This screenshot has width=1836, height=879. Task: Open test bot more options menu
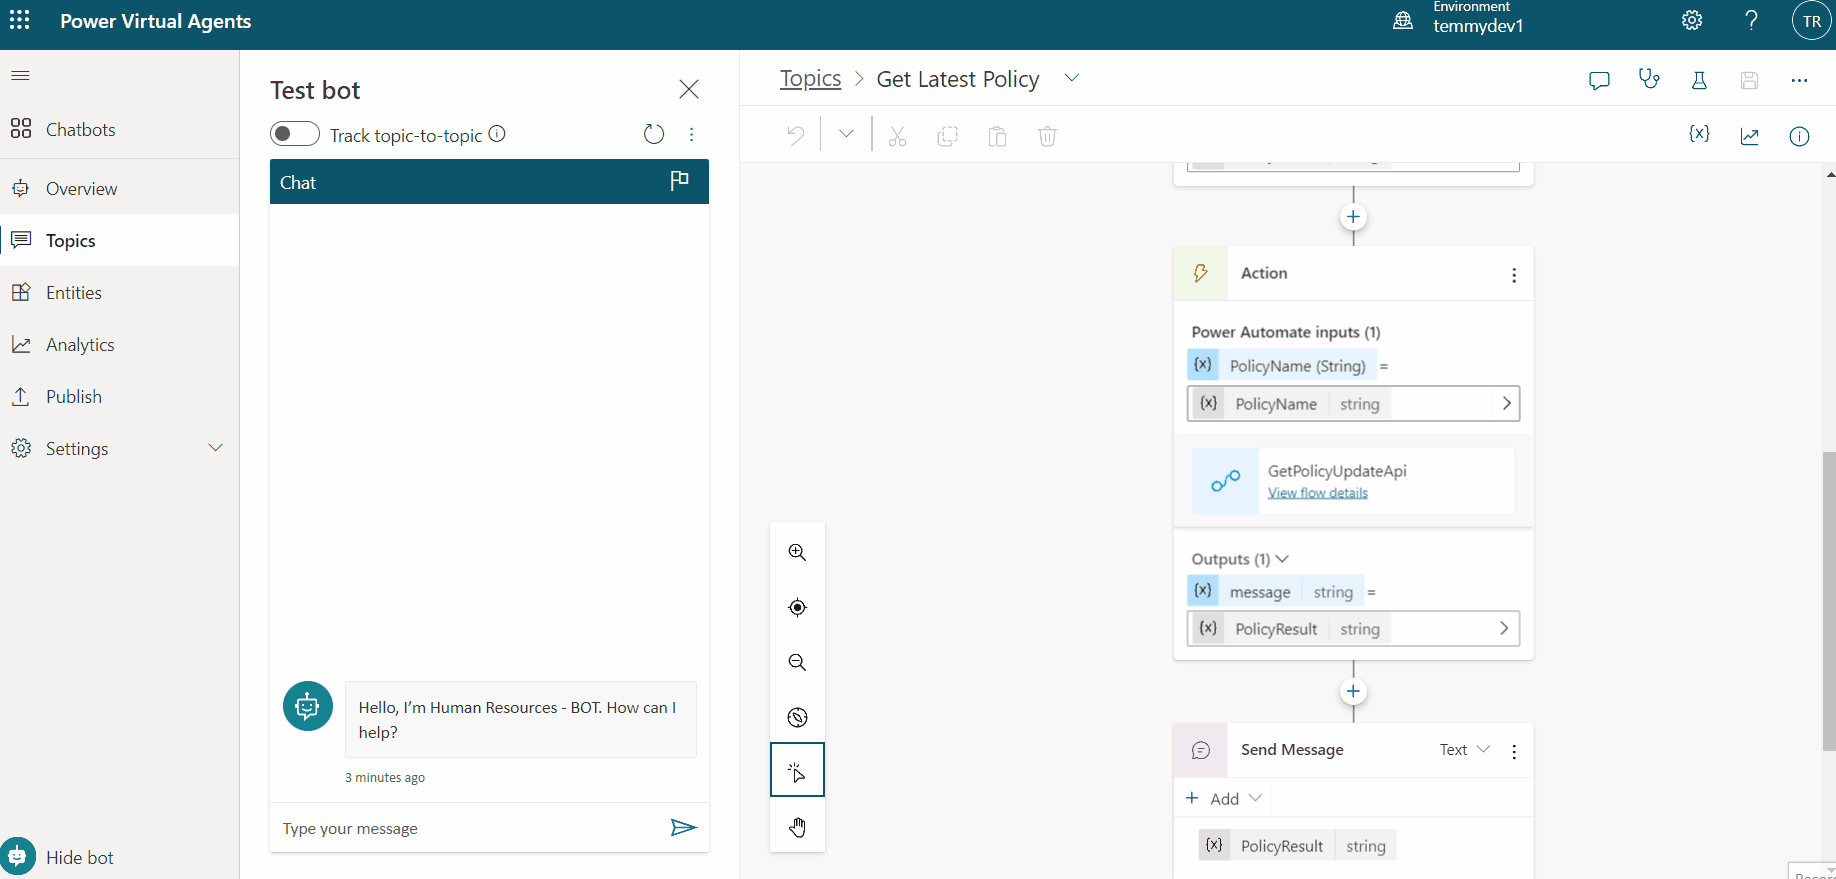[692, 134]
